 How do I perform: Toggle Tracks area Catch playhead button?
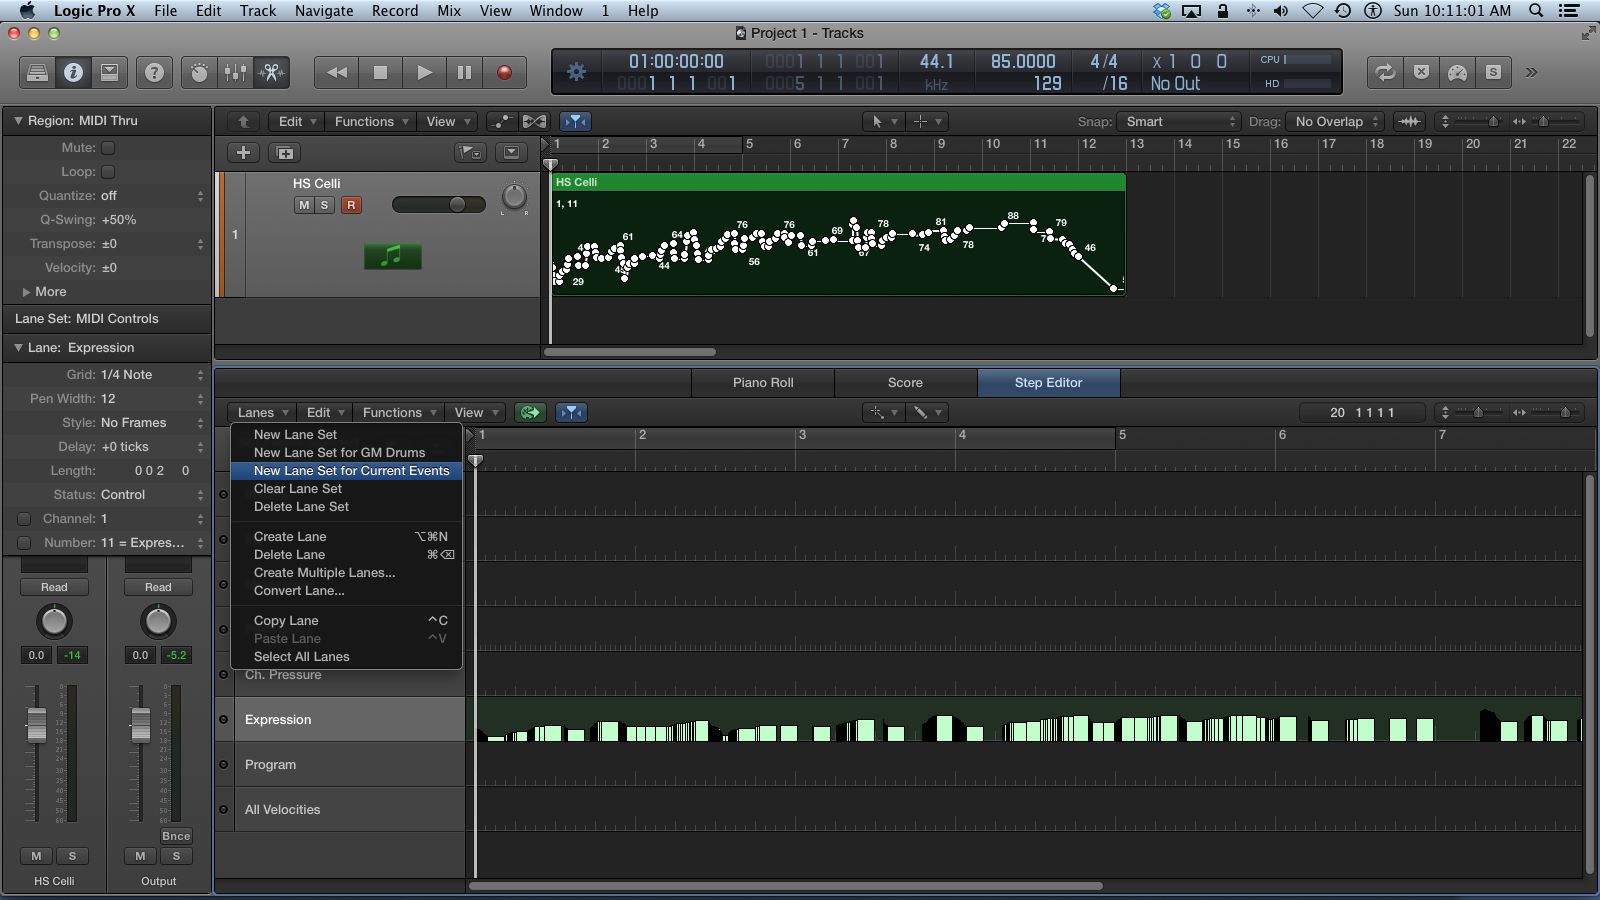575,121
